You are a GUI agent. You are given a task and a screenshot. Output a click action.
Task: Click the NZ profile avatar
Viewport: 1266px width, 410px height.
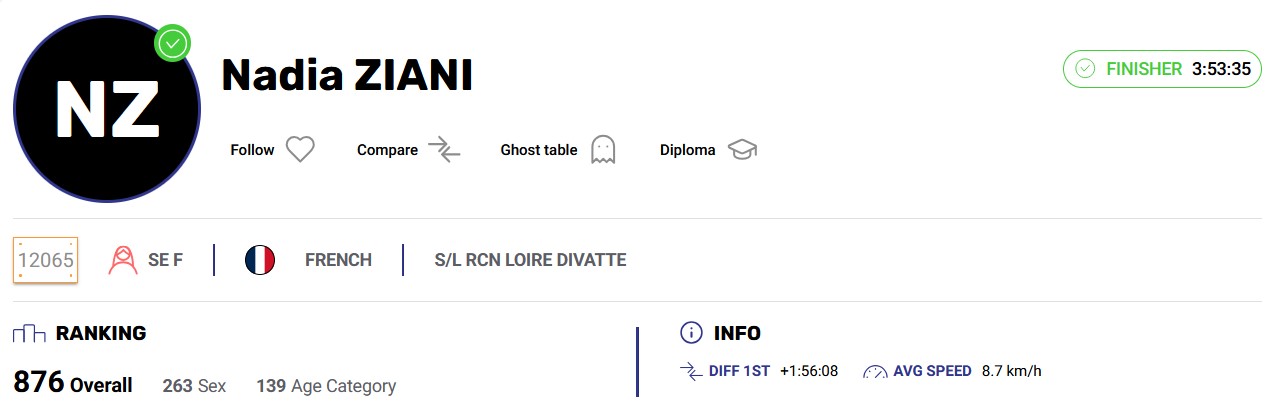tap(106, 108)
